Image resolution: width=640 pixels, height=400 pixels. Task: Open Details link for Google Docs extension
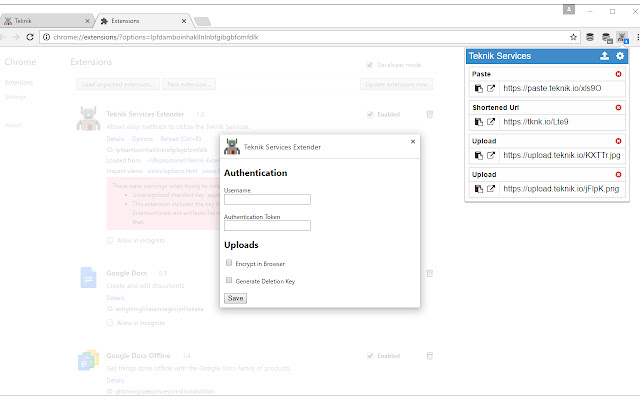pos(115,298)
